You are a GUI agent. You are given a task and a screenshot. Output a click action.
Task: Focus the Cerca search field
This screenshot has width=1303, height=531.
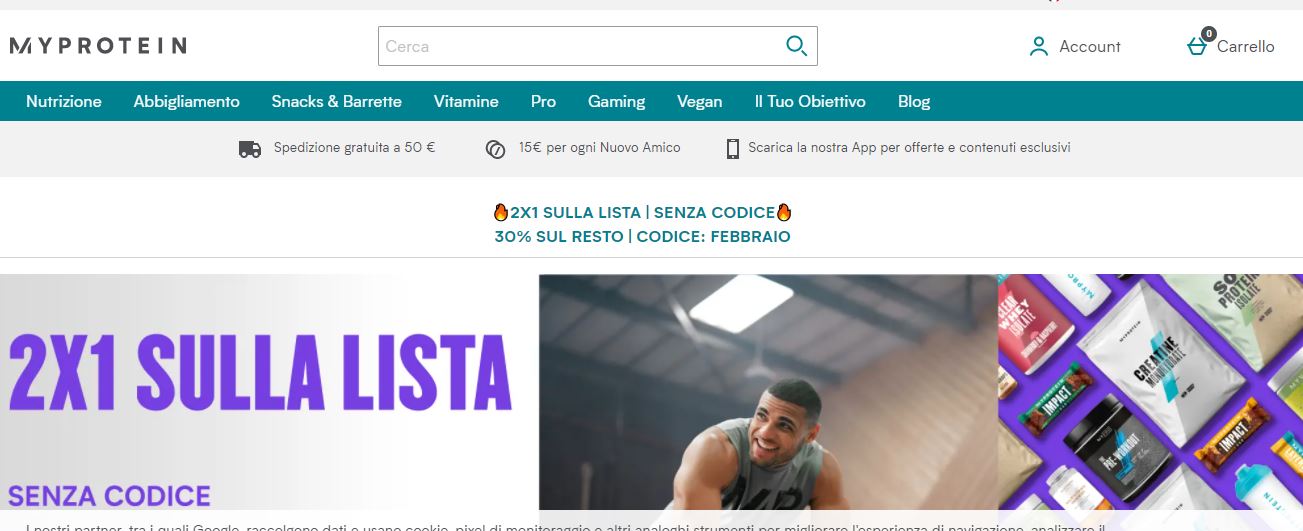tap(597, 46)
